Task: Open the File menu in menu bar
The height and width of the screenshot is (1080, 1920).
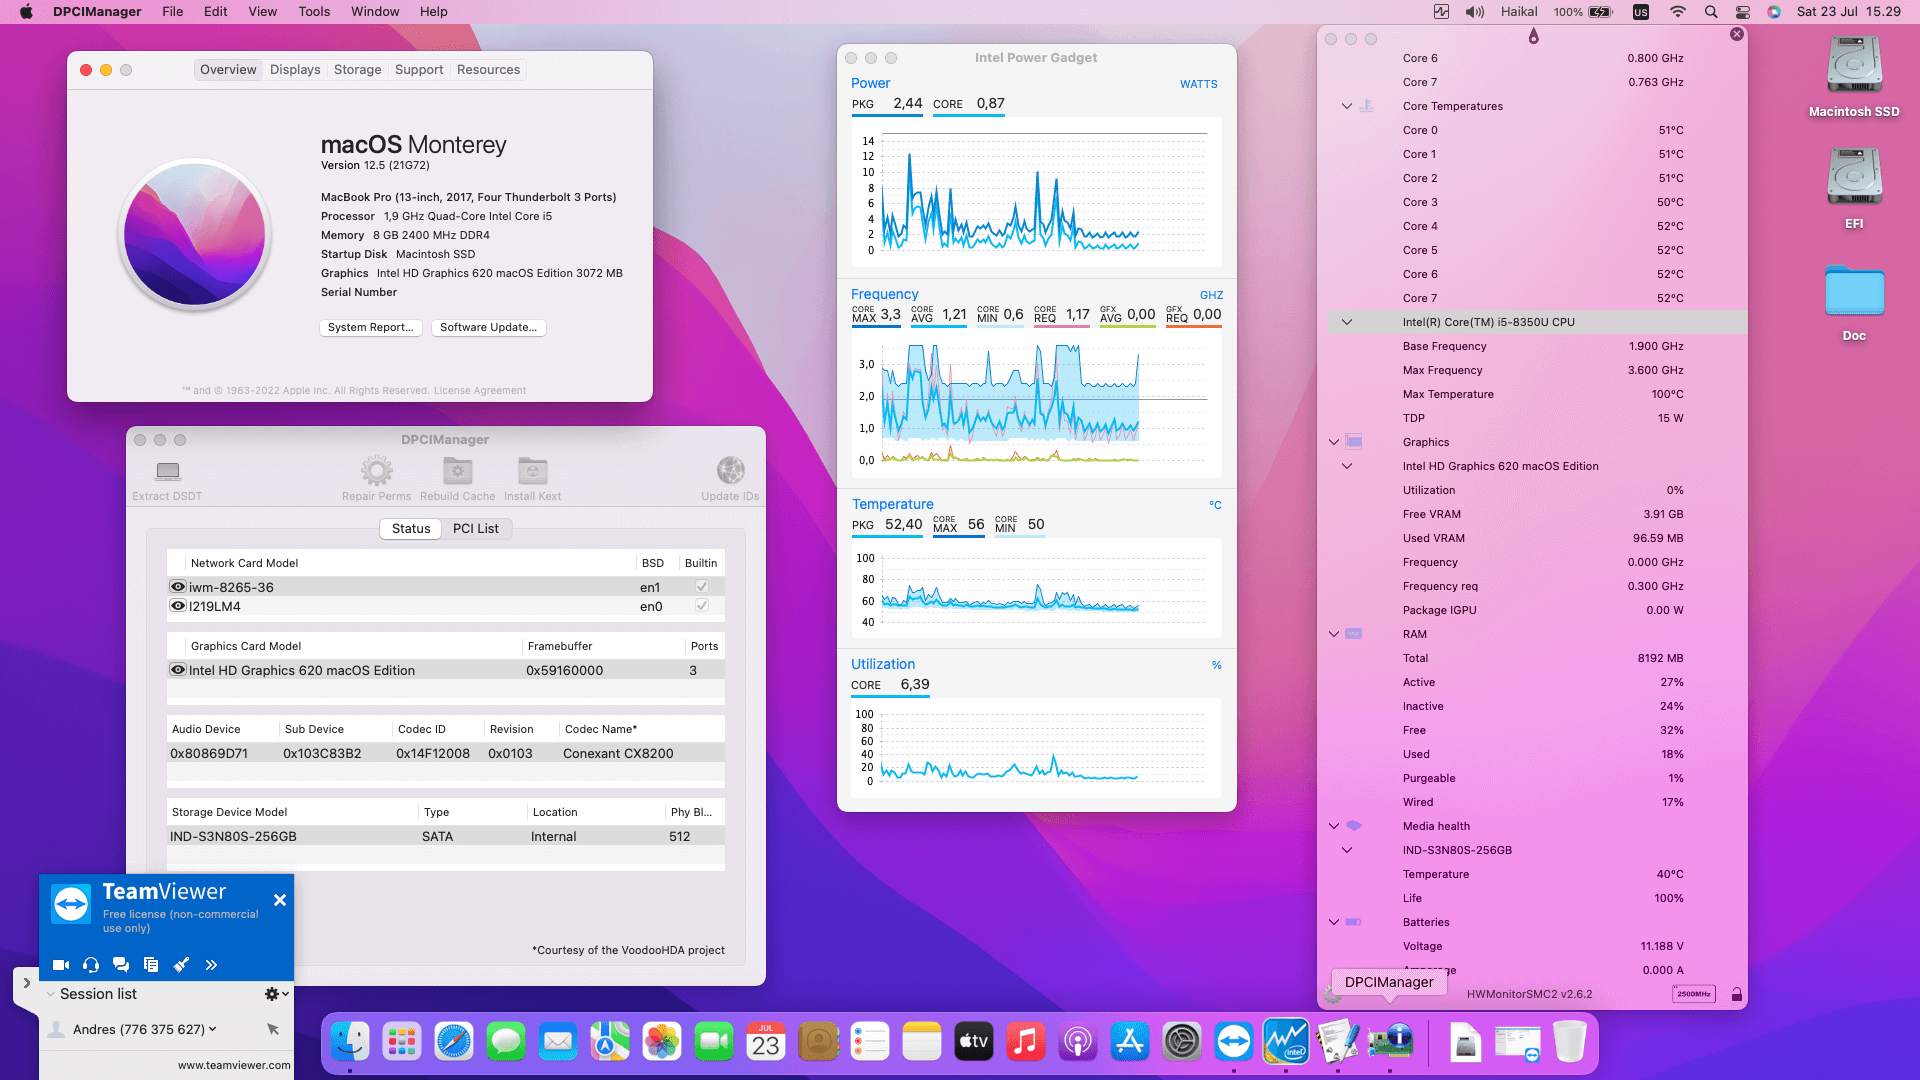Action: (173, 12)
